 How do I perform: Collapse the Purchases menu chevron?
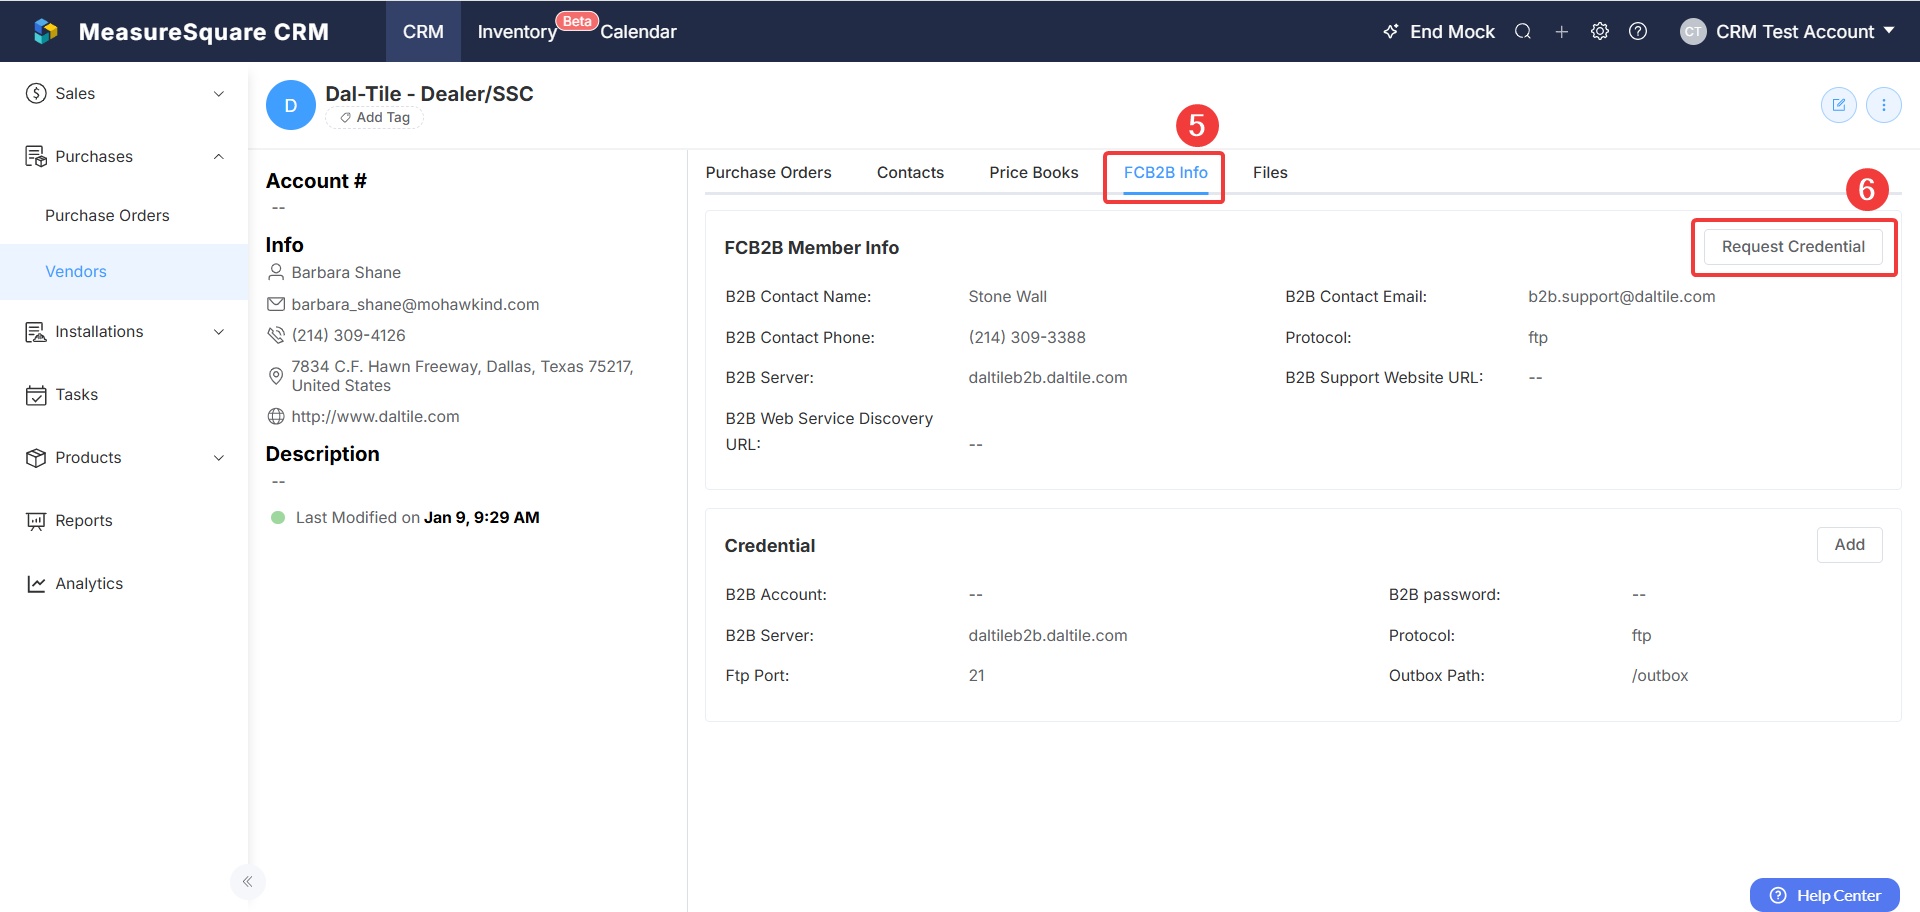[219, 156]
